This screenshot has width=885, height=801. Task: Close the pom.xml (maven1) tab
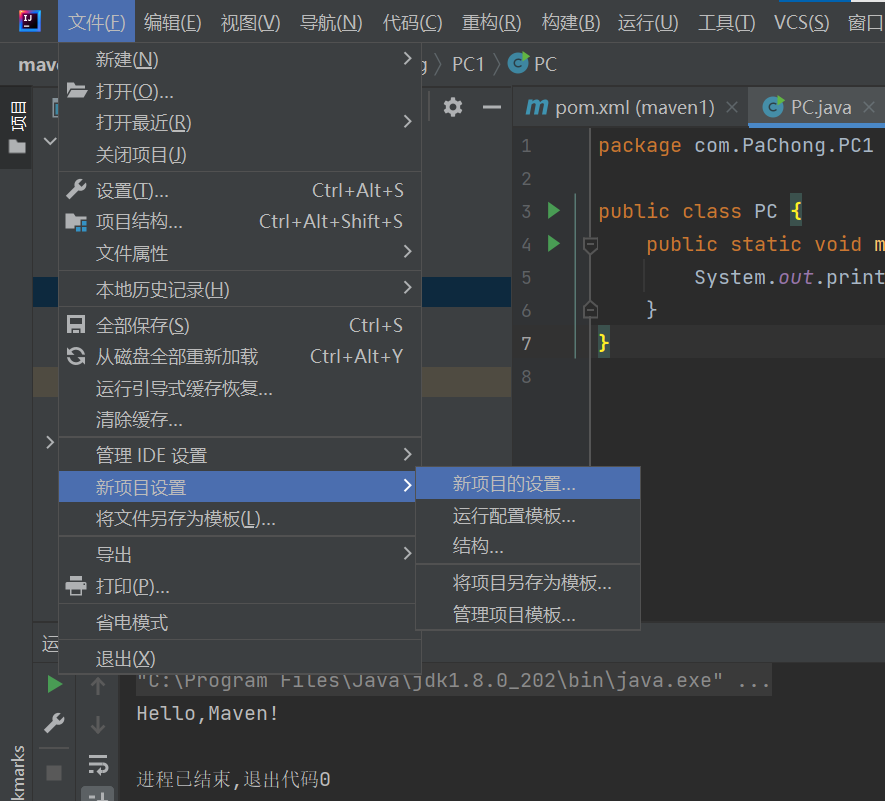pyautogui.click(x=732, y=107)
